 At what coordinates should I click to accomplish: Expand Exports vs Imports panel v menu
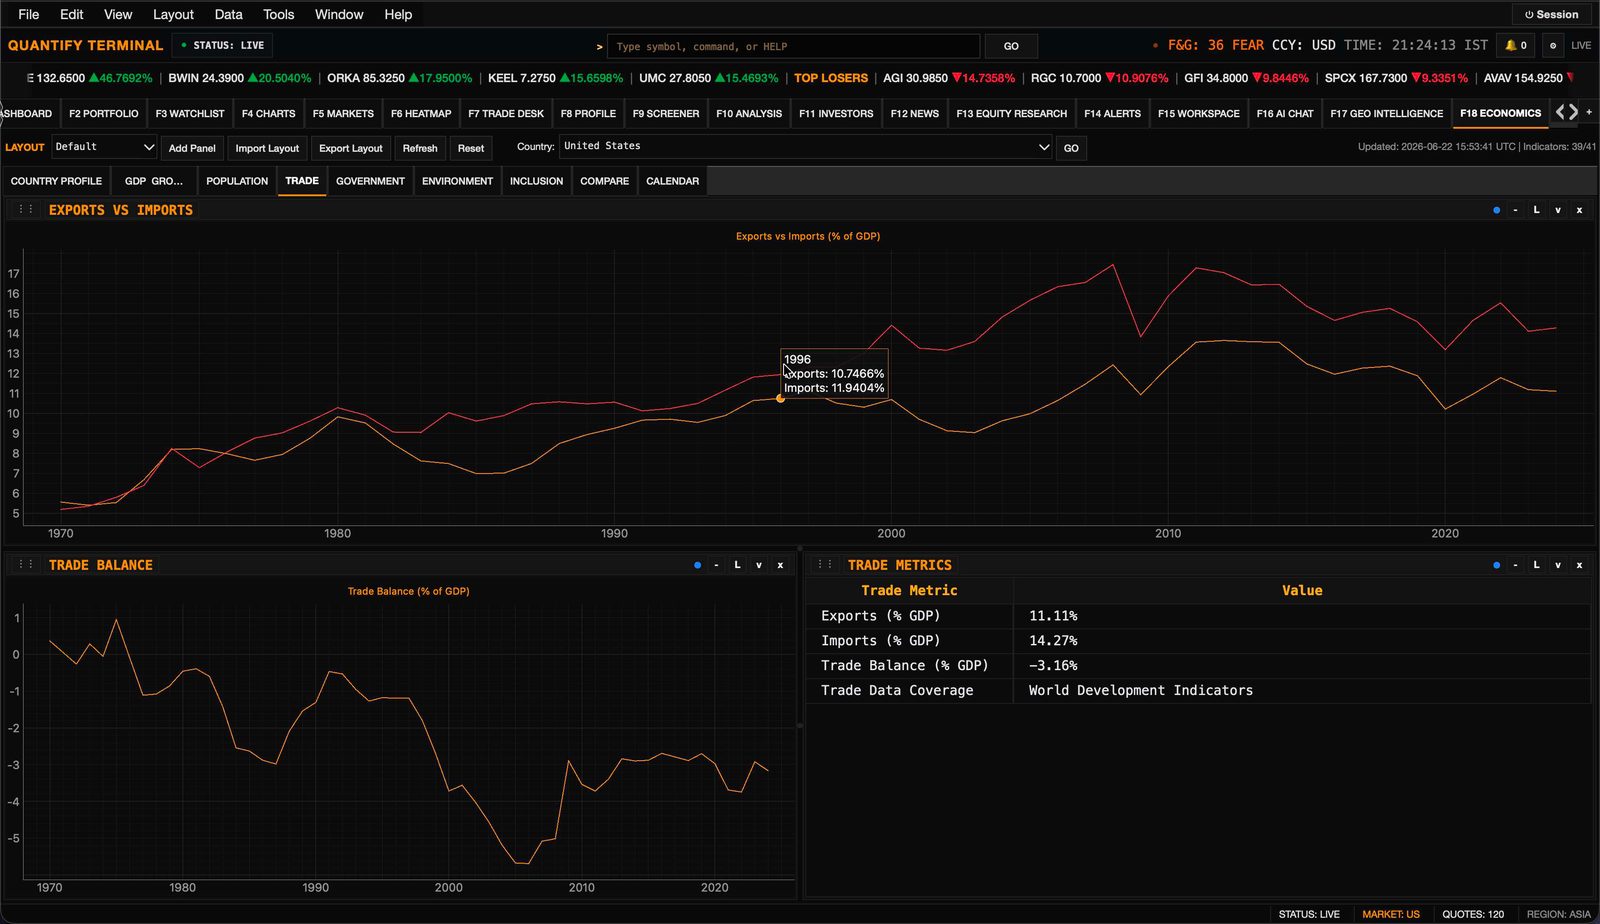tap(1558, 210)
